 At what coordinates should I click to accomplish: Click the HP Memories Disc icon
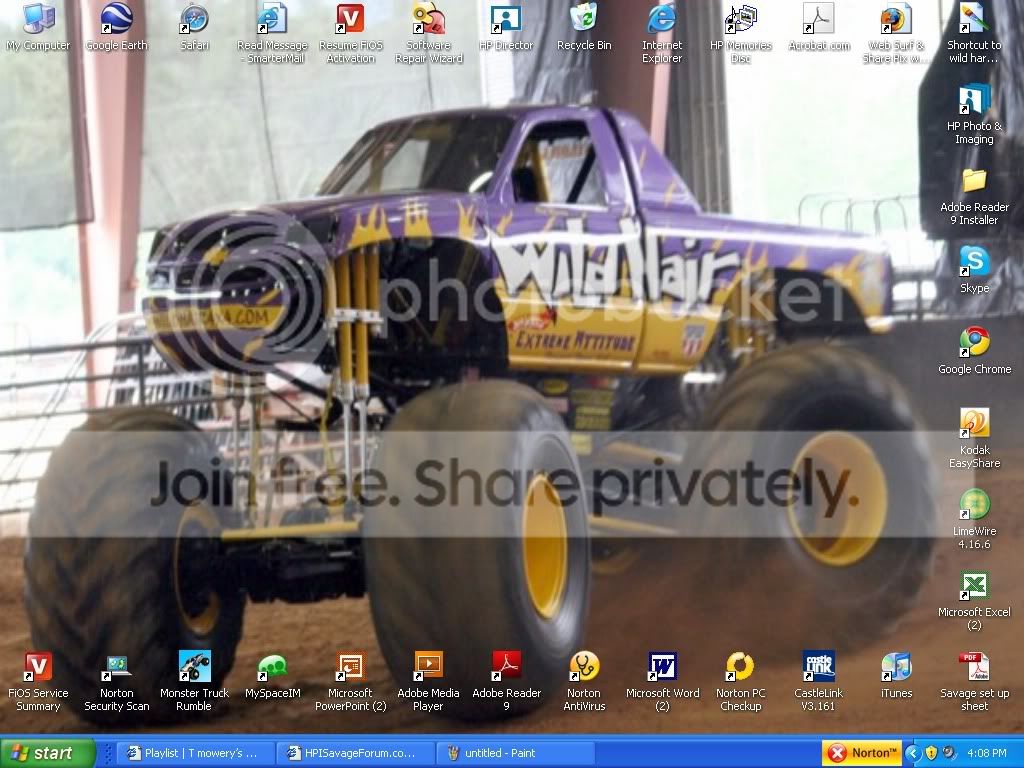(x=741, y=34)
